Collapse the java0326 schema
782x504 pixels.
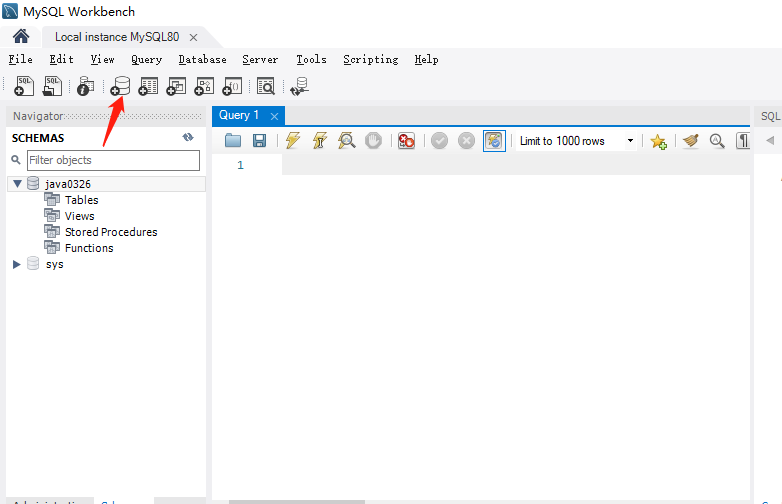pyautogui.click(x=17, y=183)
